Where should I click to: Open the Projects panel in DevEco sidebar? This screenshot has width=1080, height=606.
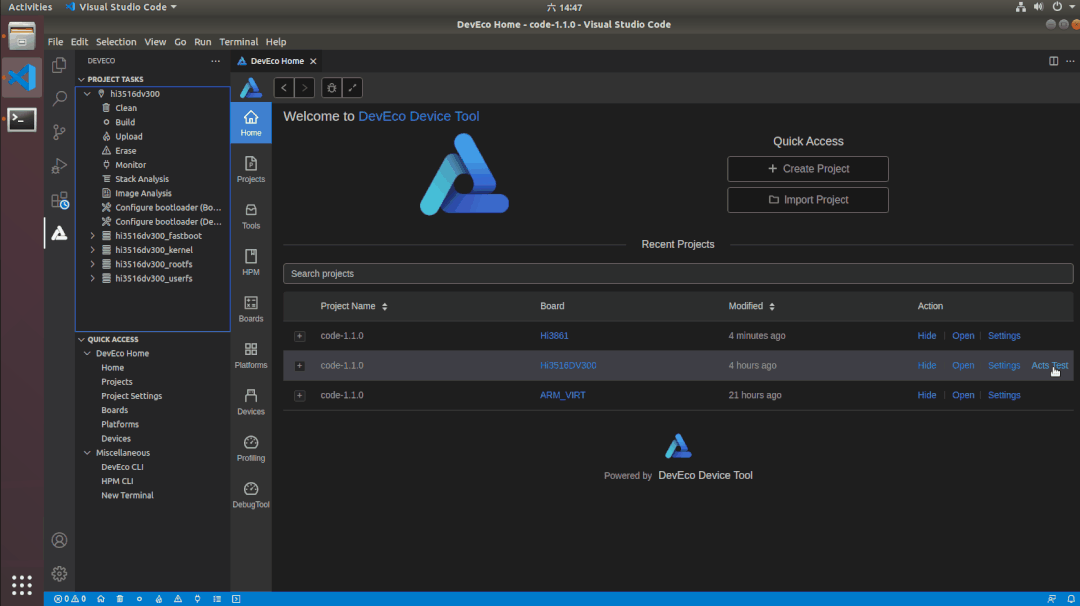click(x=250, y=168)
